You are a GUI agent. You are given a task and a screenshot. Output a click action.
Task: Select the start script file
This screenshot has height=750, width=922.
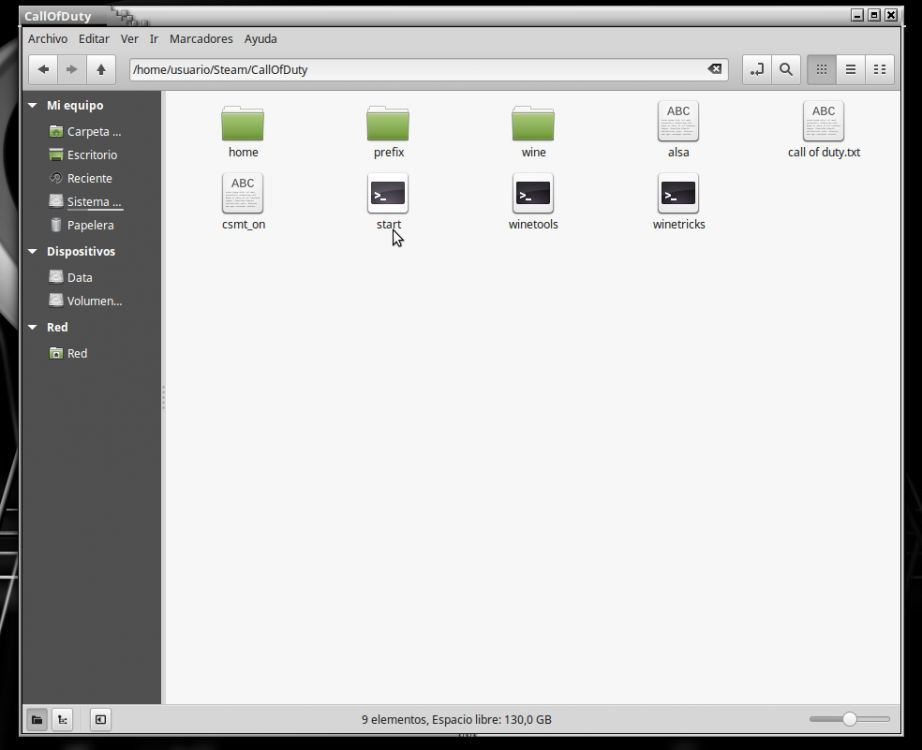point(388,202)
